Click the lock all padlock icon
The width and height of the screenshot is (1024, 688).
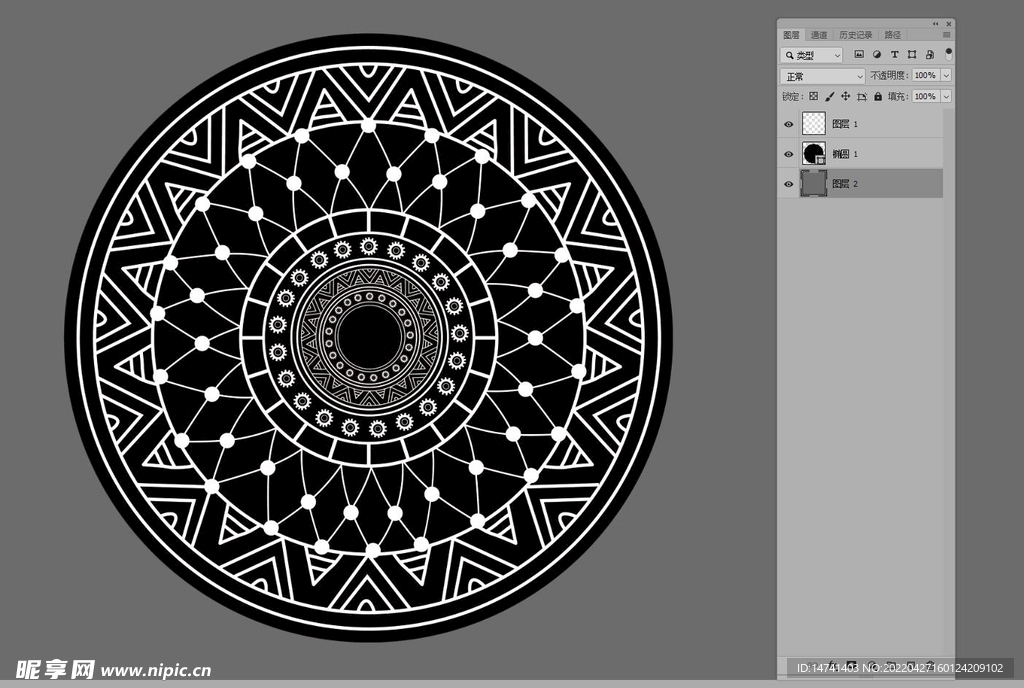pos(878,97)
